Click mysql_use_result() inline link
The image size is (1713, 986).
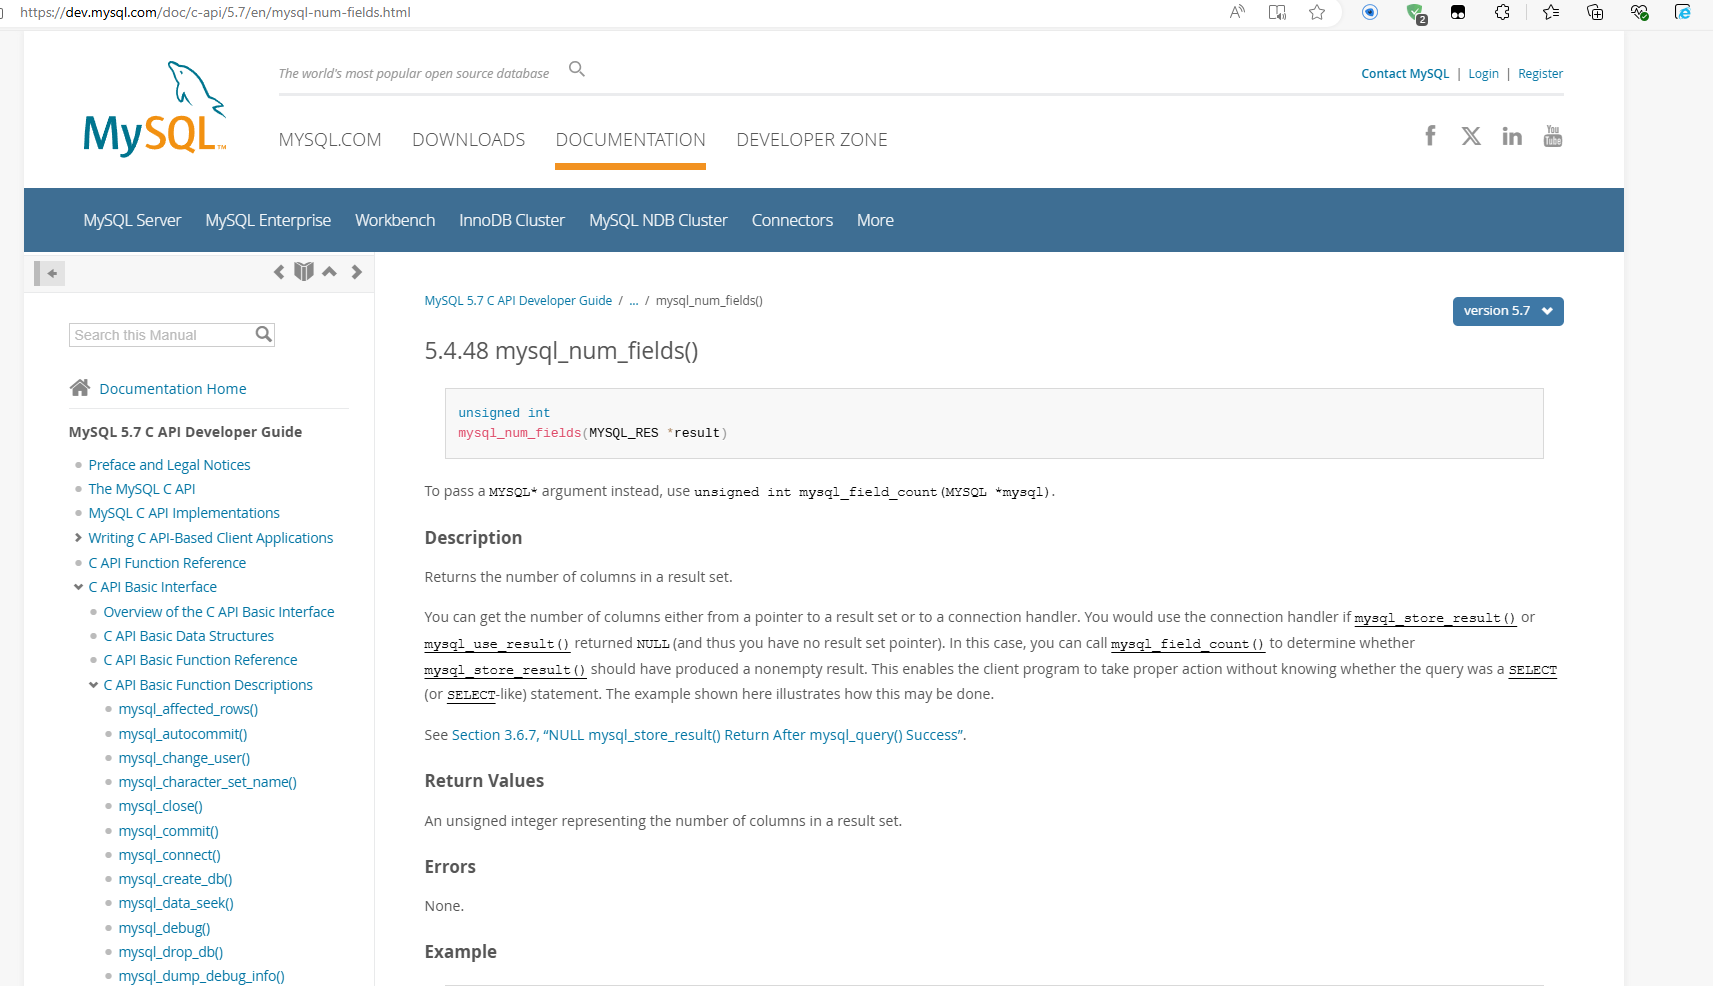(x=496, y=644)
